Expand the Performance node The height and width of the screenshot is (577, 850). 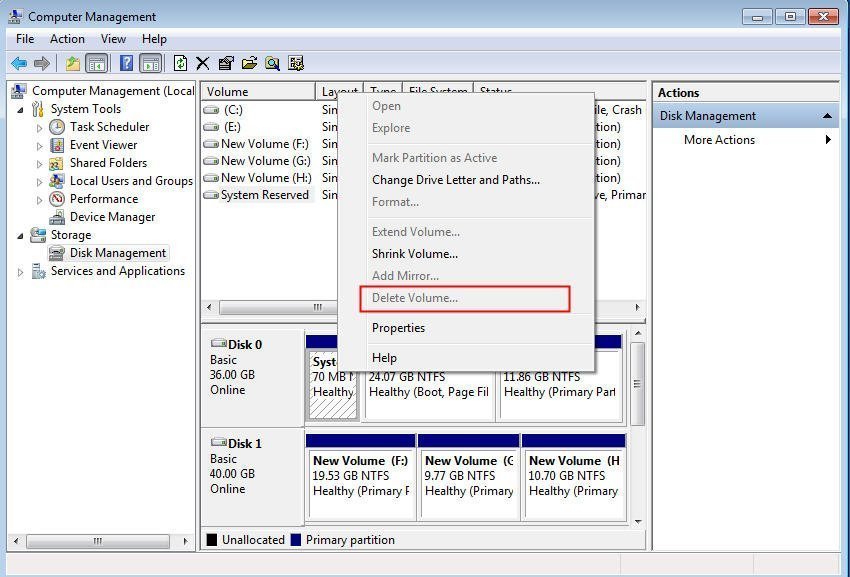39,200
